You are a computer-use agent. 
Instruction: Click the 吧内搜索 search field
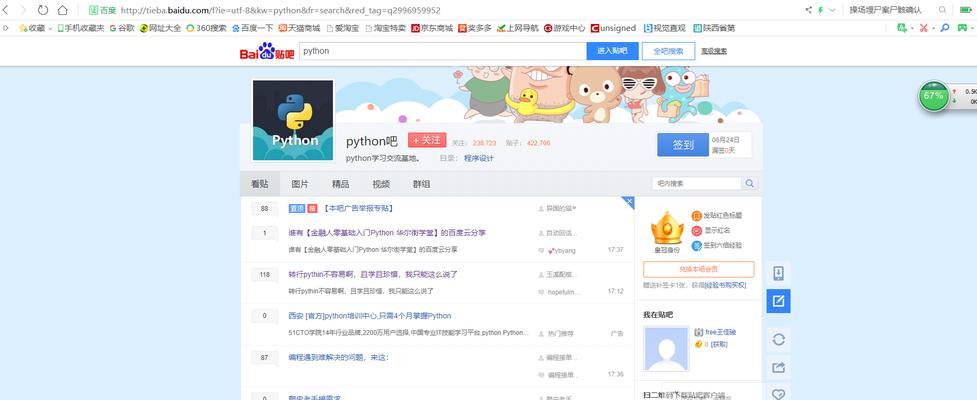697,183
